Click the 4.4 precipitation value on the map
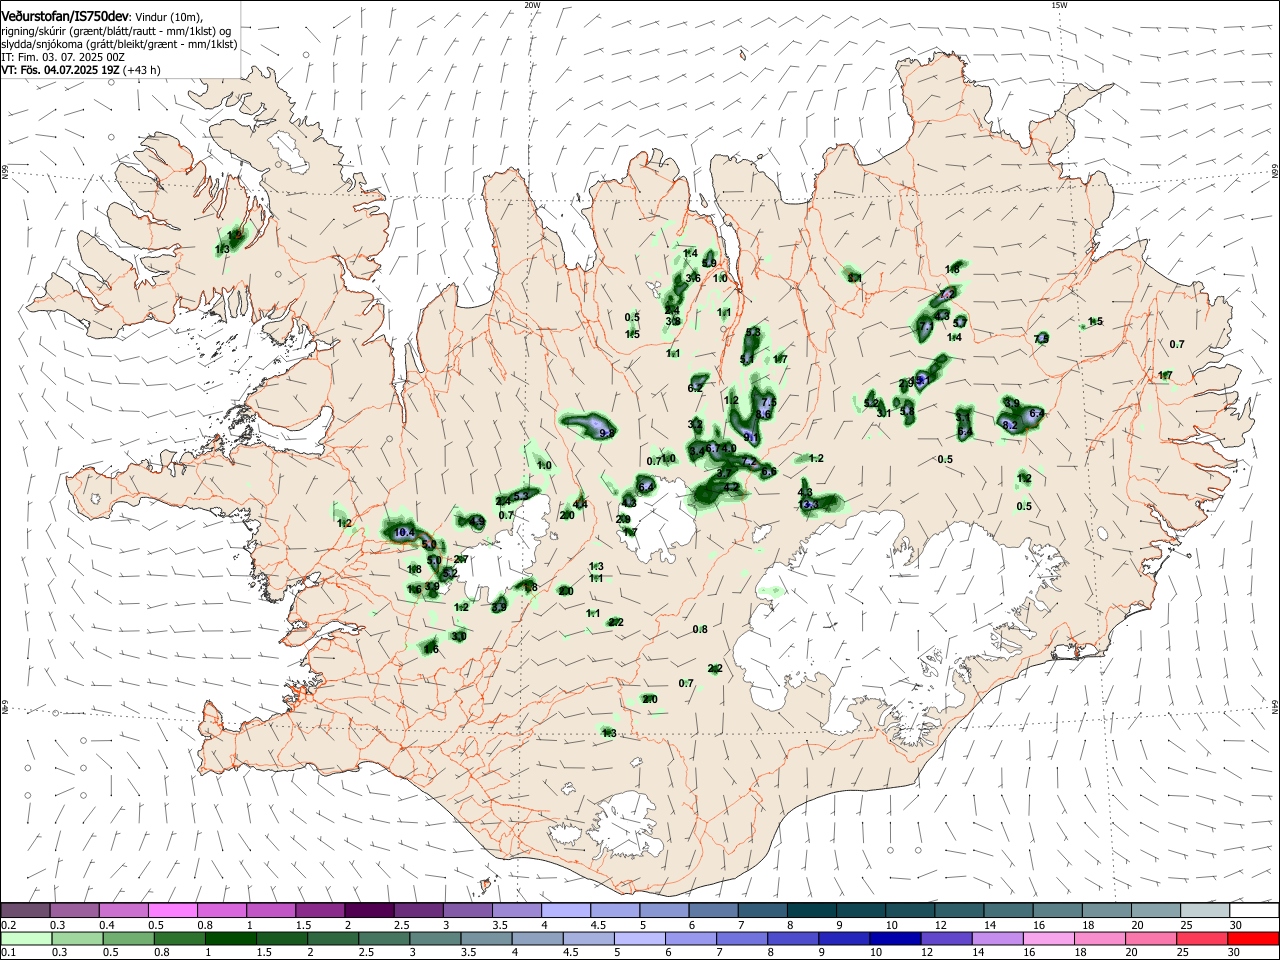This screenshot has height=960, width=1280. tap(580, 505)
